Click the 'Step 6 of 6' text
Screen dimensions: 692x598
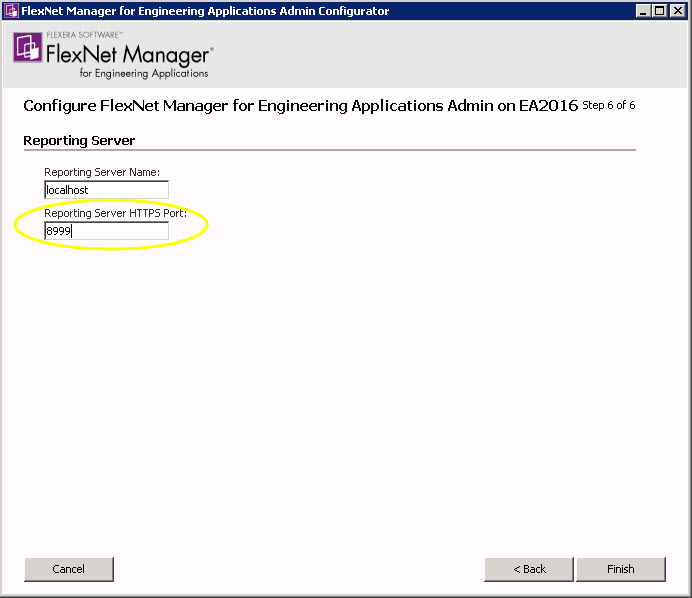[609, 105]
